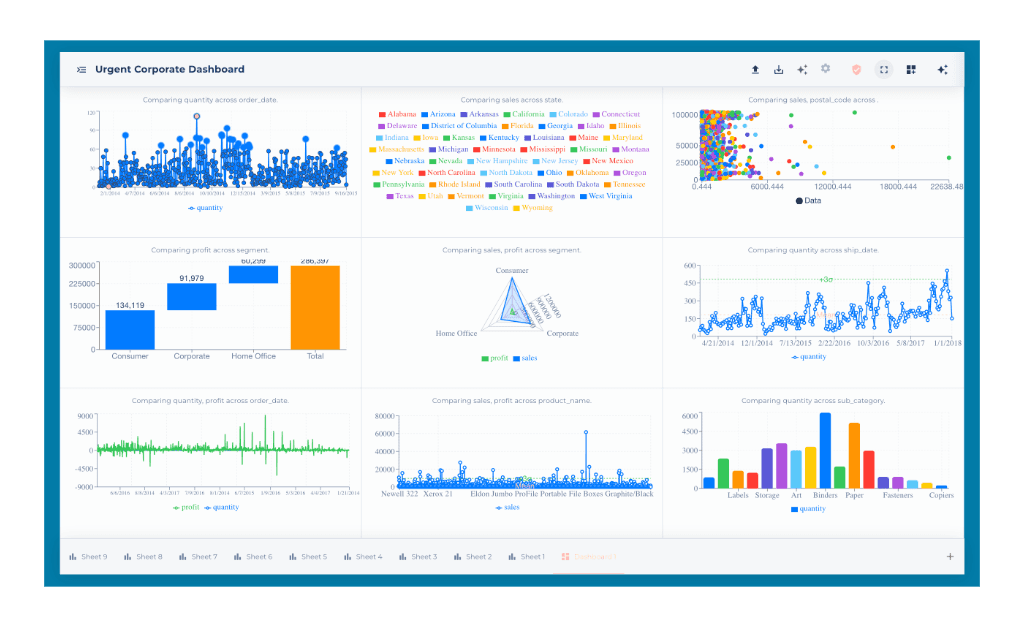Click 'Comparing quantity across order_date.' chart title
This screenshot has width=1024, height=627.
210,100
